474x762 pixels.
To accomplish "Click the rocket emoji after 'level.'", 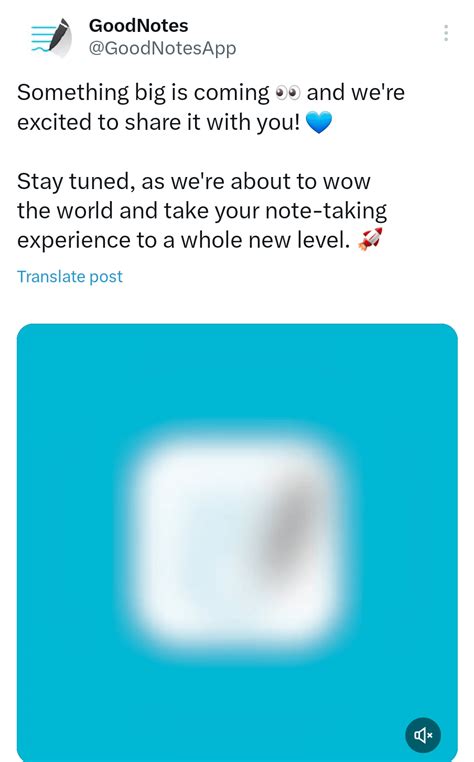I will coord(370,240).
